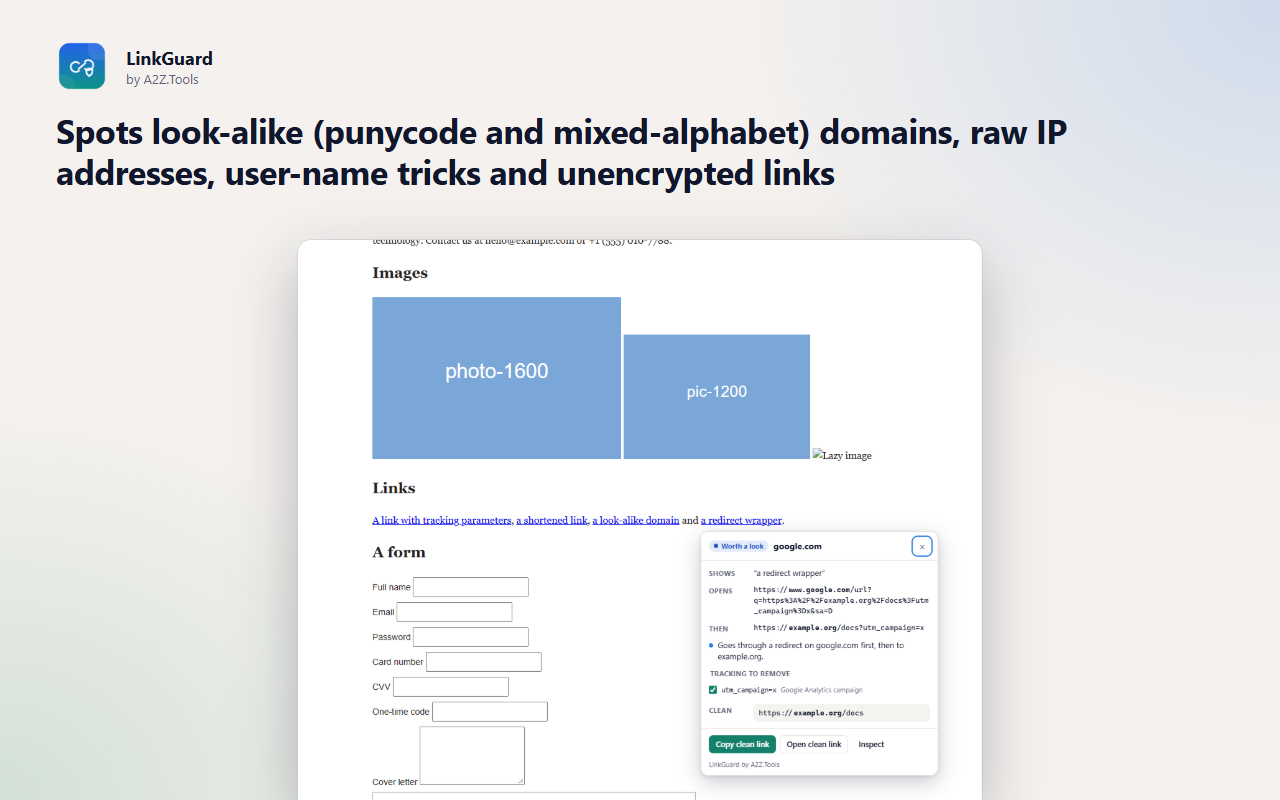Close the LinkGuard popup with the X
This screenshot has height=800, width=1280.
(x=922, y=546)
